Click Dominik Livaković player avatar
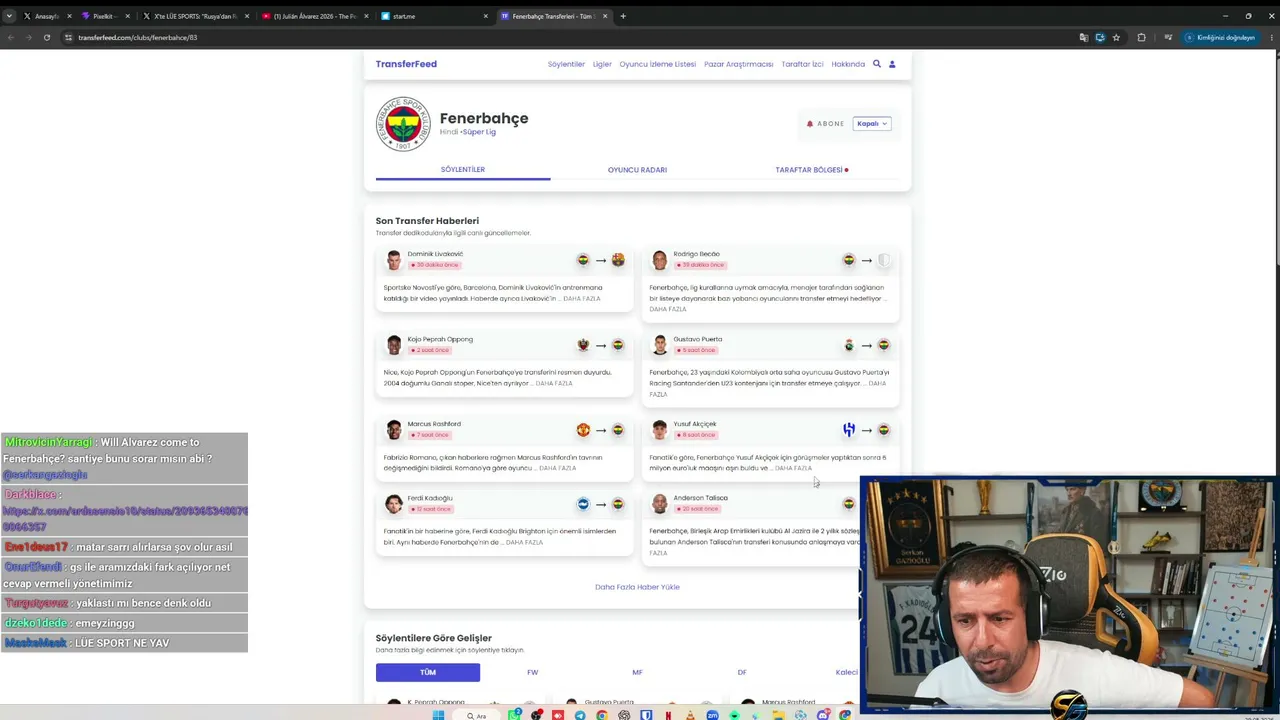 [x=394, y=260]
